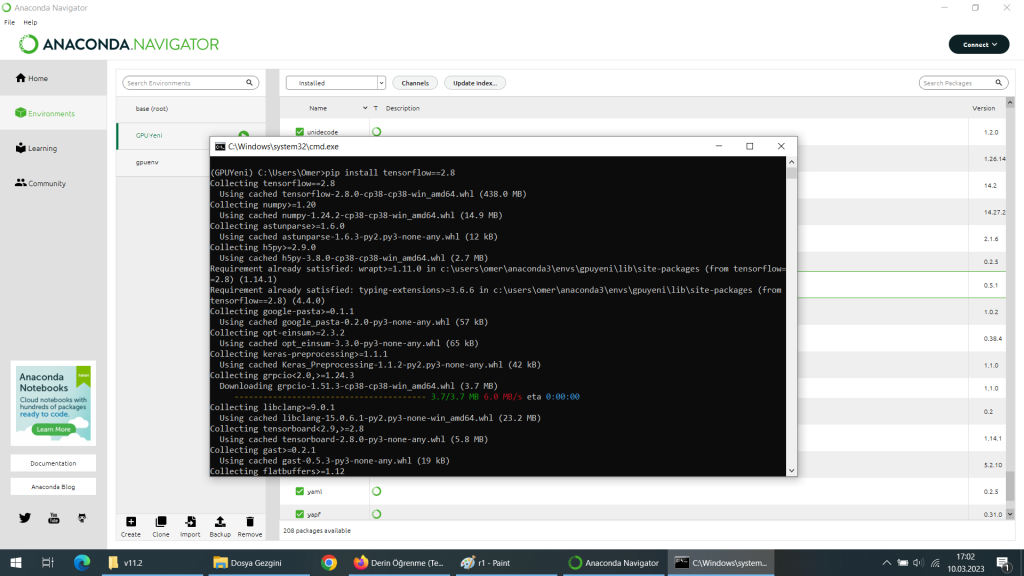Viewport: 1024px width, 576px height.
Task: Open the Installed packages filter dropdown
Action: pos(335,83)
